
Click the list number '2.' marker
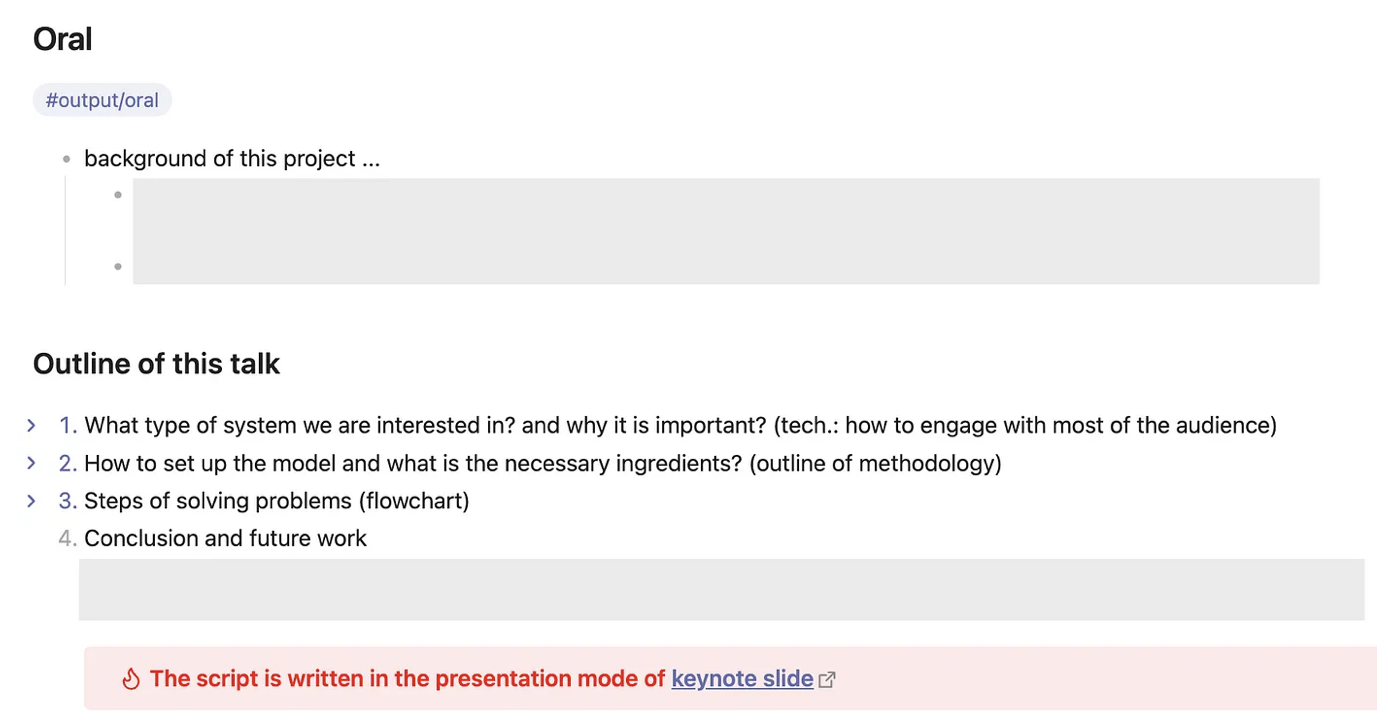68,463
